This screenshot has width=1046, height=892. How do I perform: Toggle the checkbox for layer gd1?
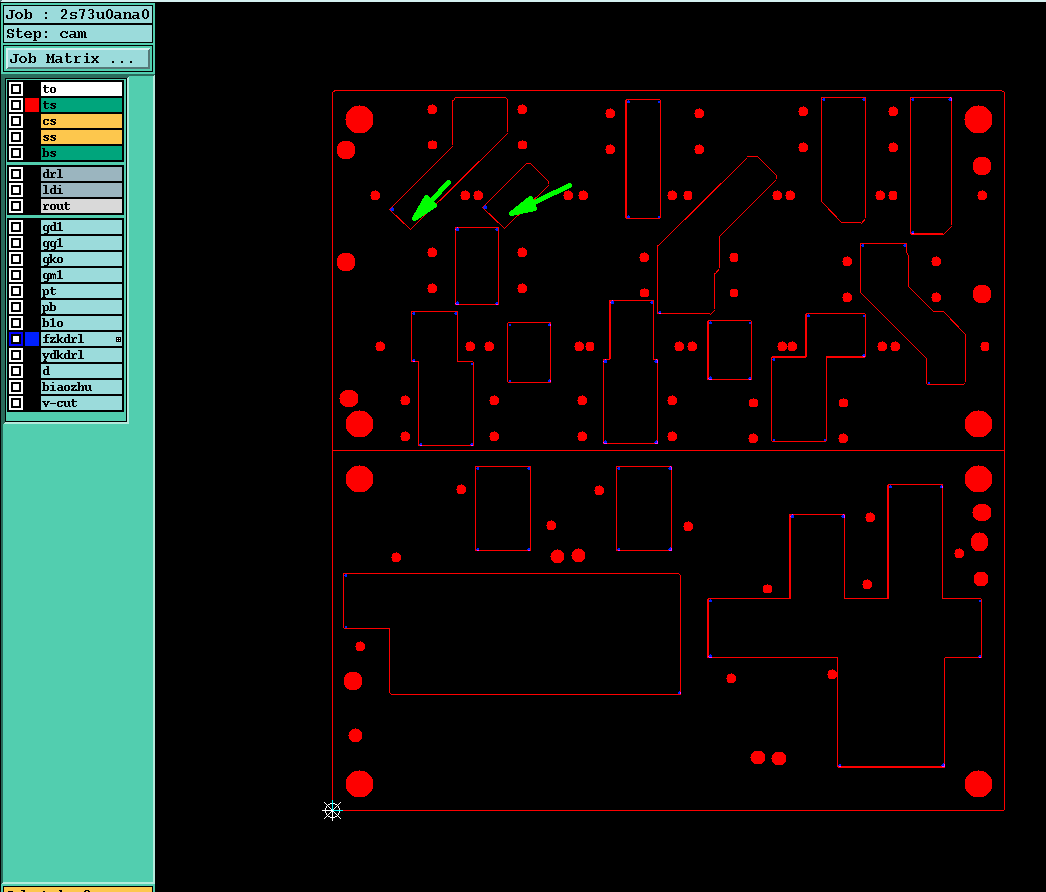click(16, 227)
